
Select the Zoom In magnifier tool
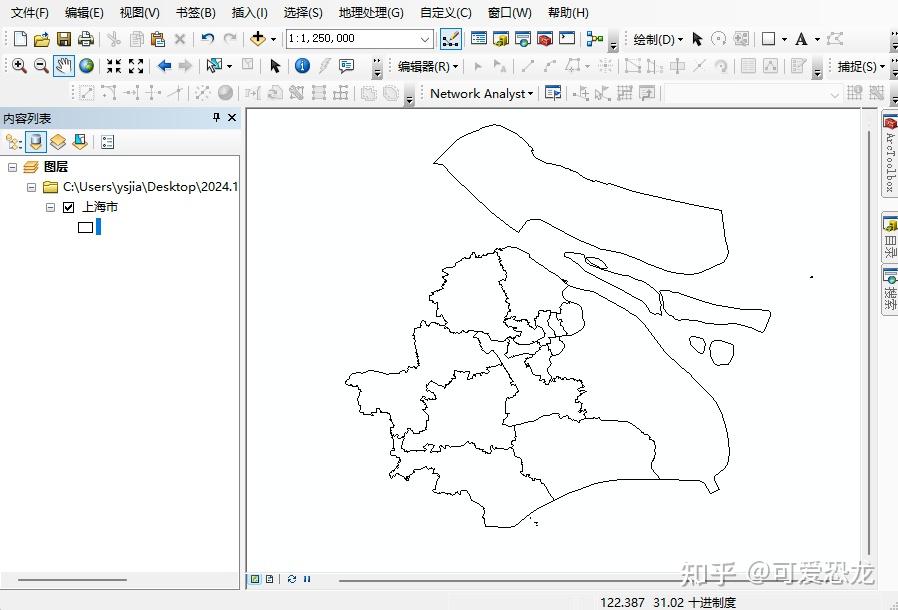click(18, 66)
